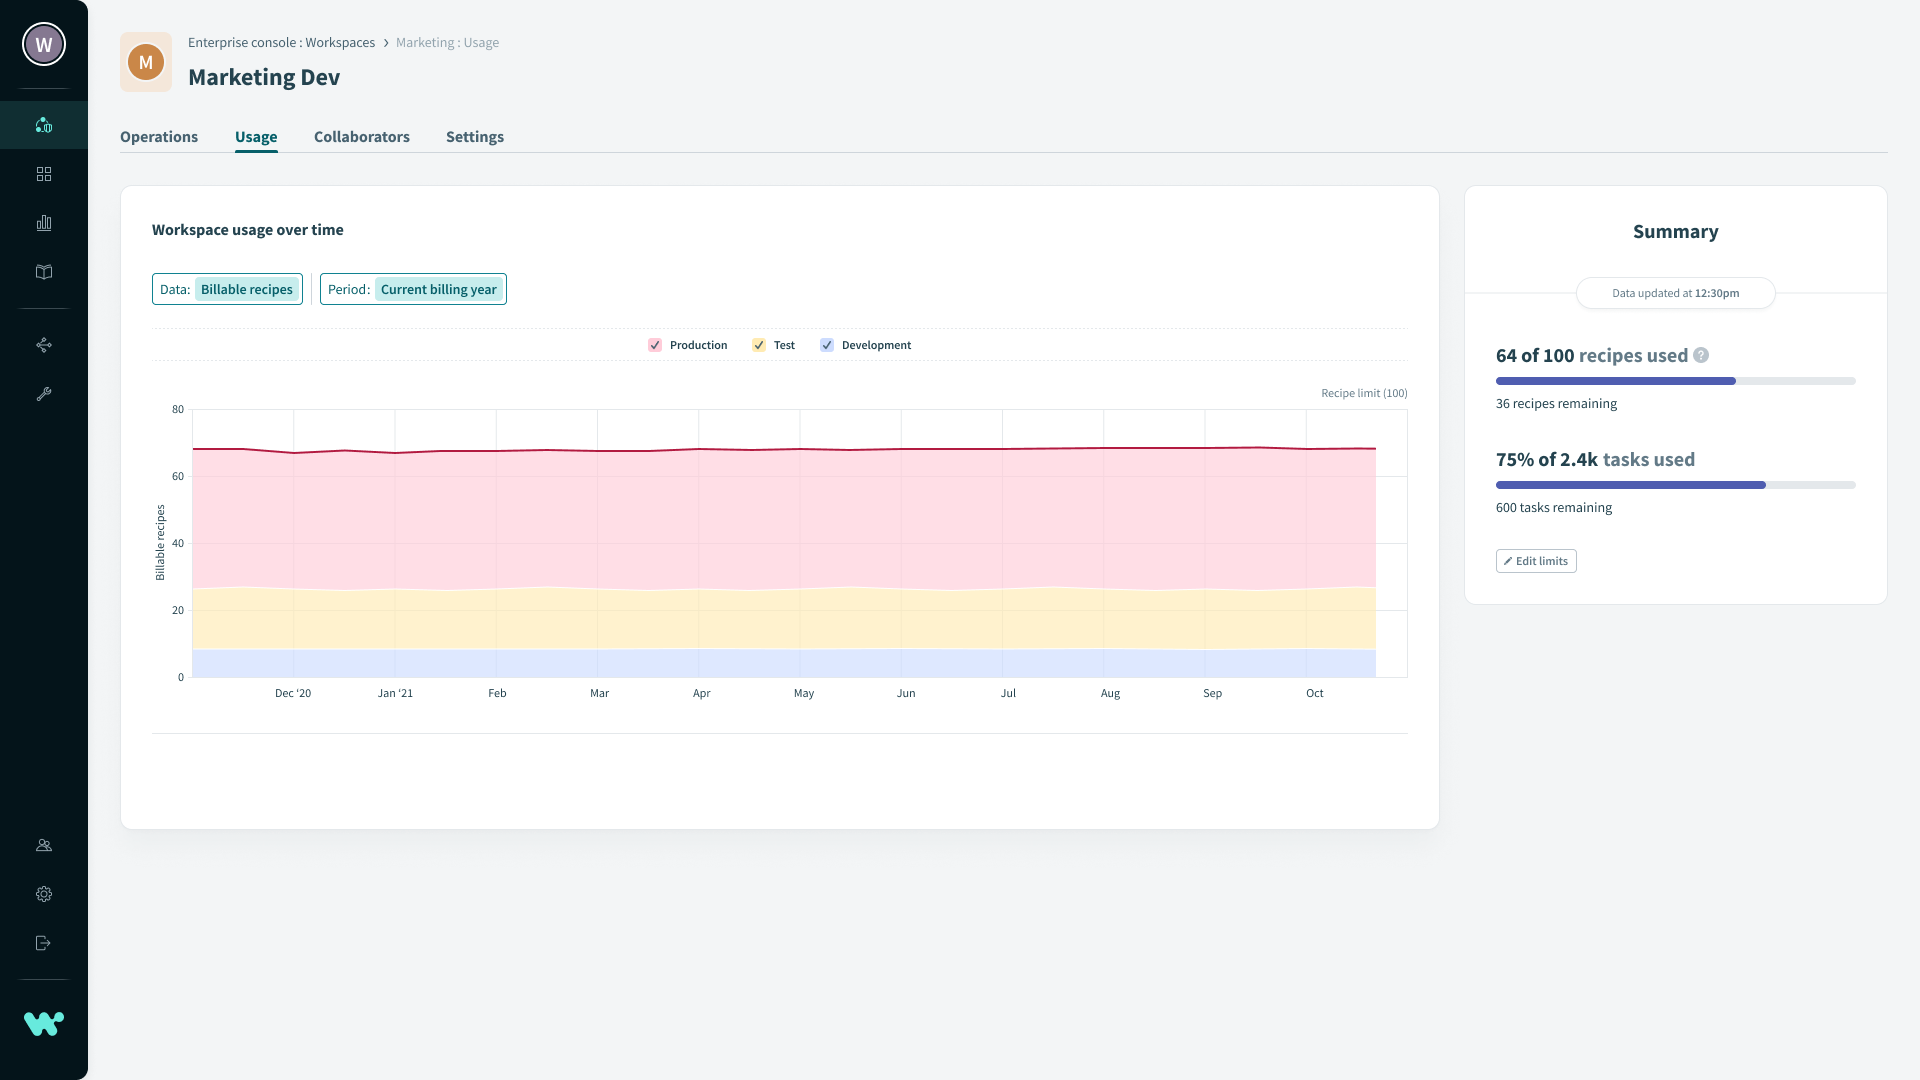
Task: Open the team members icon in sidebar
Action: 44,845
